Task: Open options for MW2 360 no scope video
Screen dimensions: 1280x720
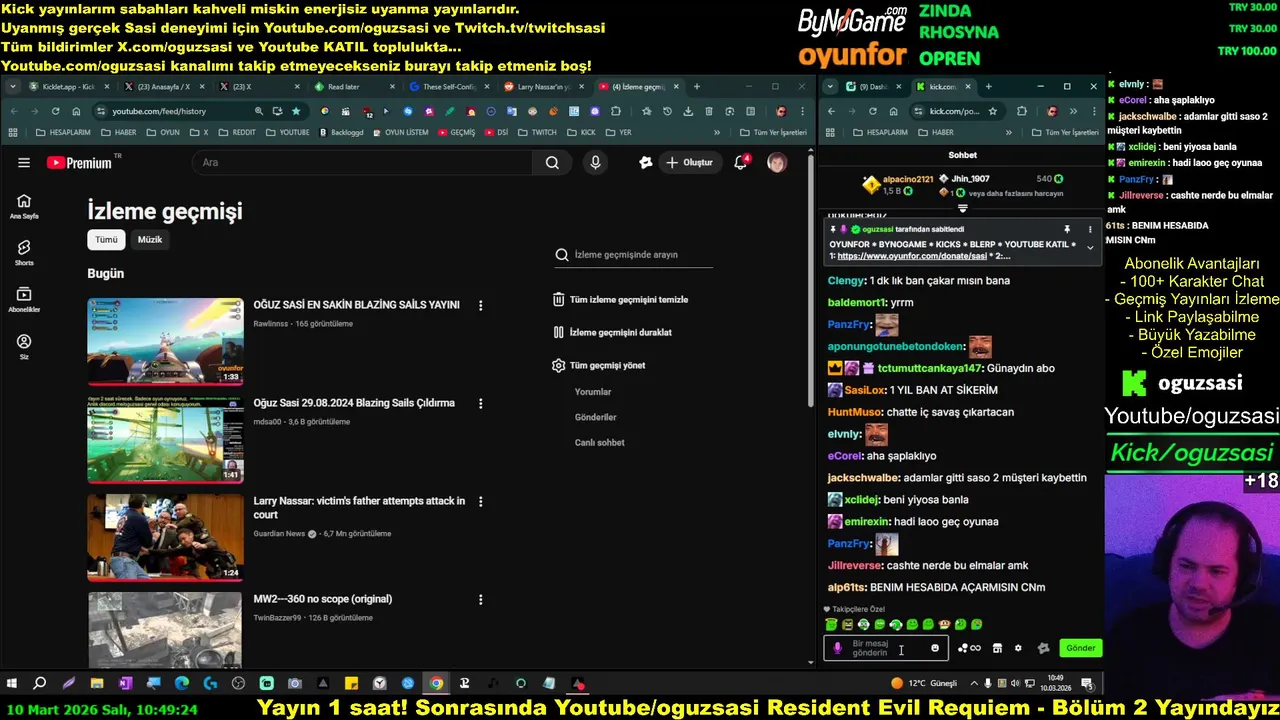Action: [481, 600]
